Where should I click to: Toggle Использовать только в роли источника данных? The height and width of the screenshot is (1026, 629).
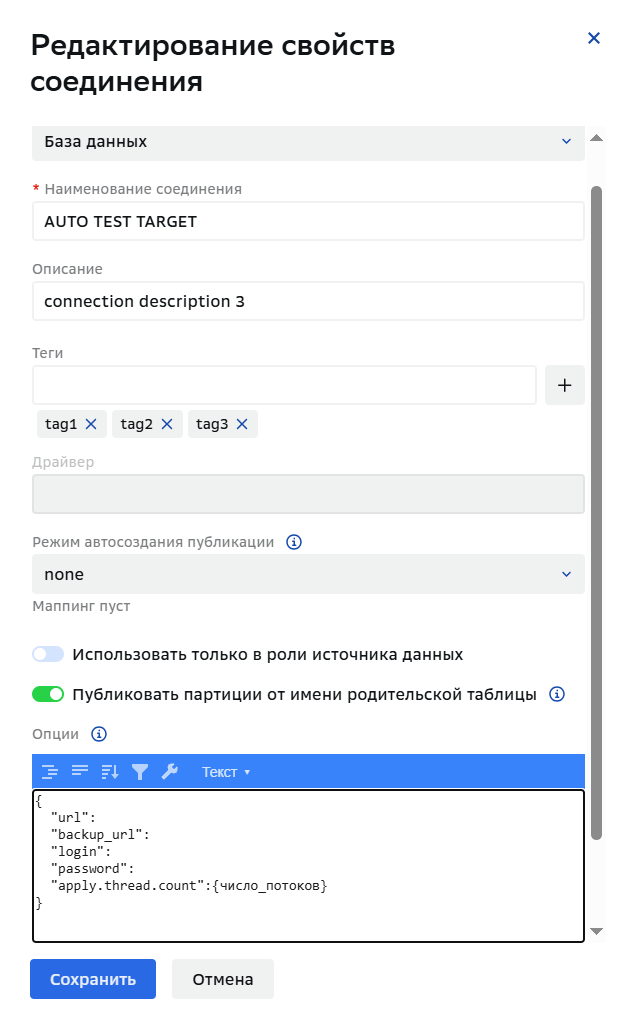(48, 654)
